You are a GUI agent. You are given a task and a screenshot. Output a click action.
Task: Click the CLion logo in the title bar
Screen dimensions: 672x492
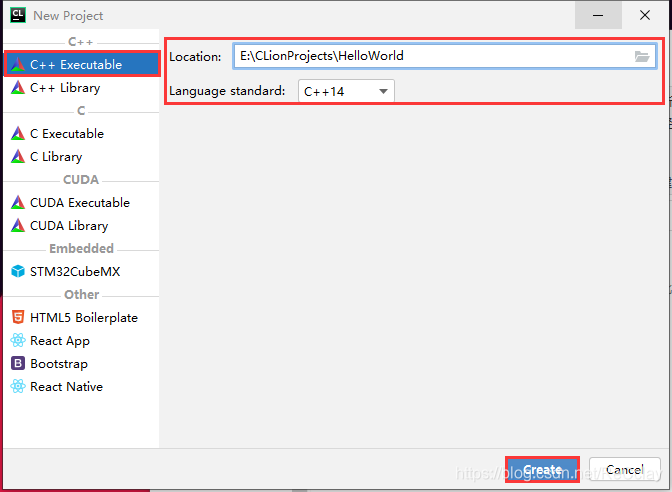coord(18,15)
